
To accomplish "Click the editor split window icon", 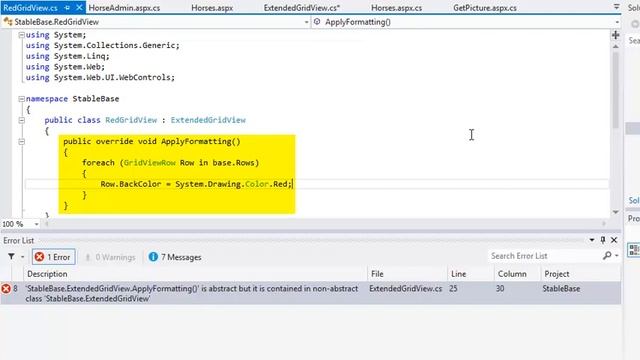I will [616, 35].
